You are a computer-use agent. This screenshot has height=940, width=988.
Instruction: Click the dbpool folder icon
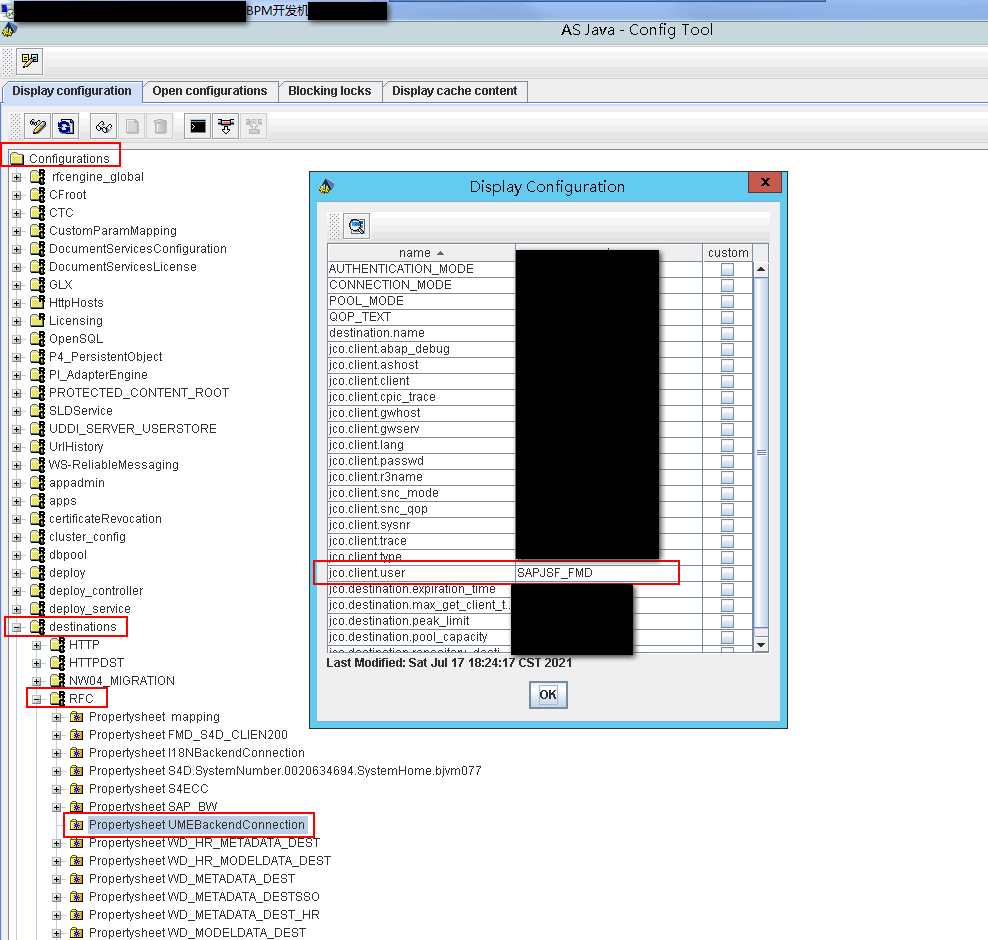coord(38,554)
